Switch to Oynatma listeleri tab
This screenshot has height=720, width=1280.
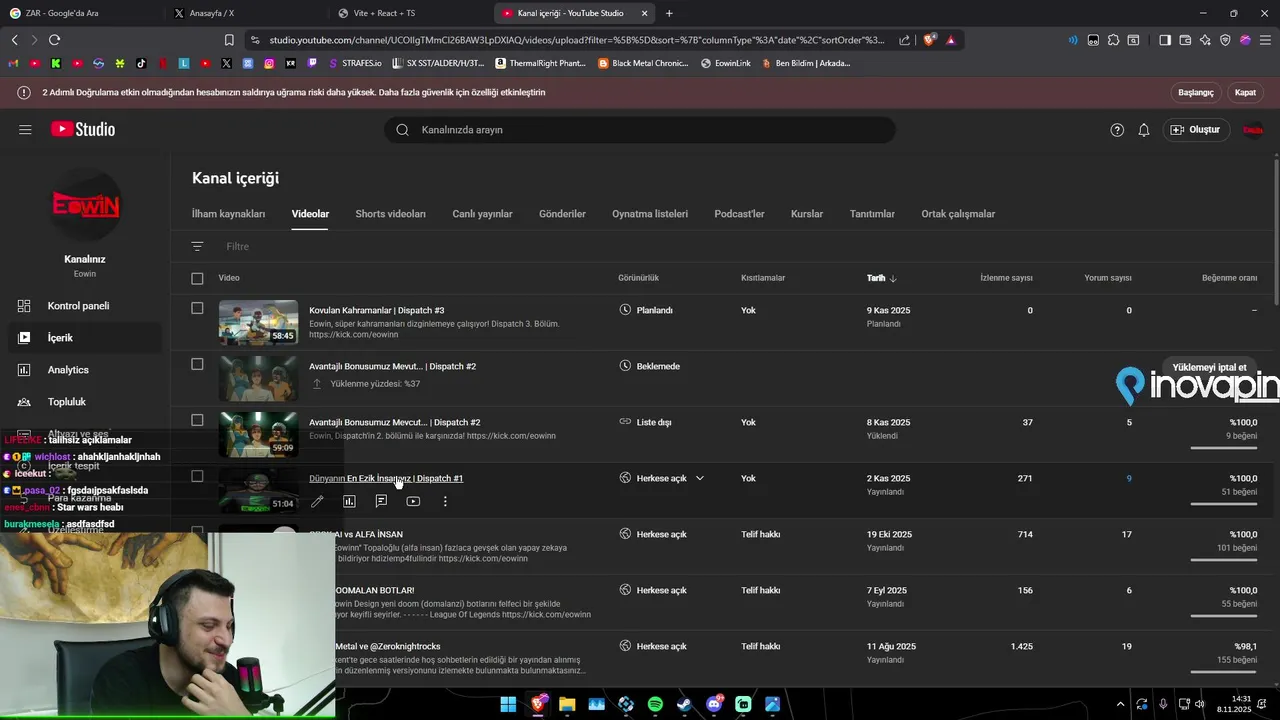pyautogui.click(x=650, y=214)
